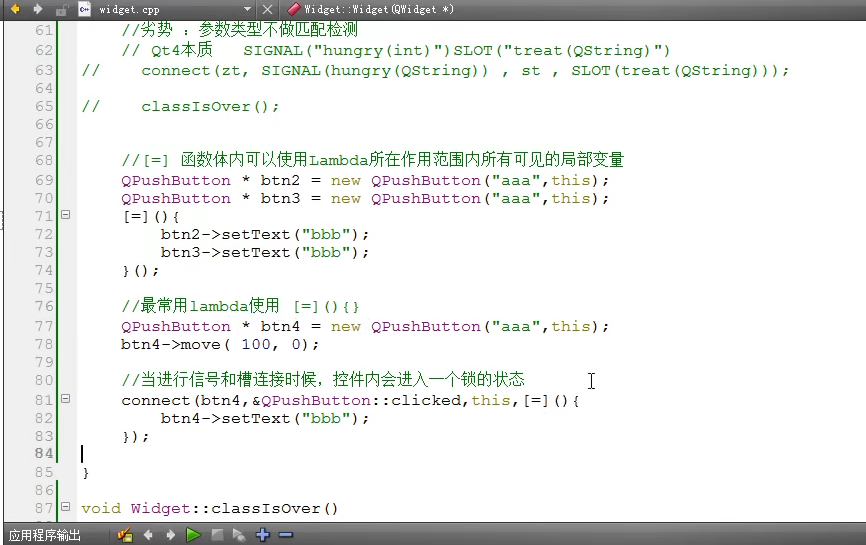The width and height of the screenshot is (866, 545).
Task: Collapse the lambda block at line 71
Action: [65, 215]
